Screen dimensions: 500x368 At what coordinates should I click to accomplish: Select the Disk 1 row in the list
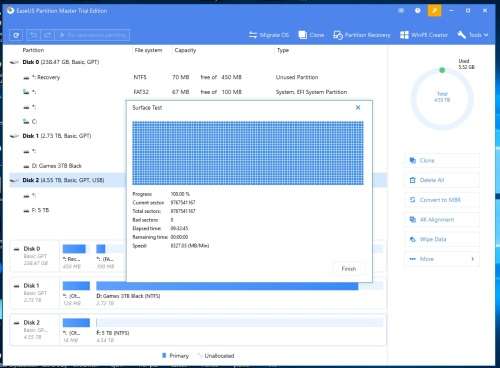point(68,136)
